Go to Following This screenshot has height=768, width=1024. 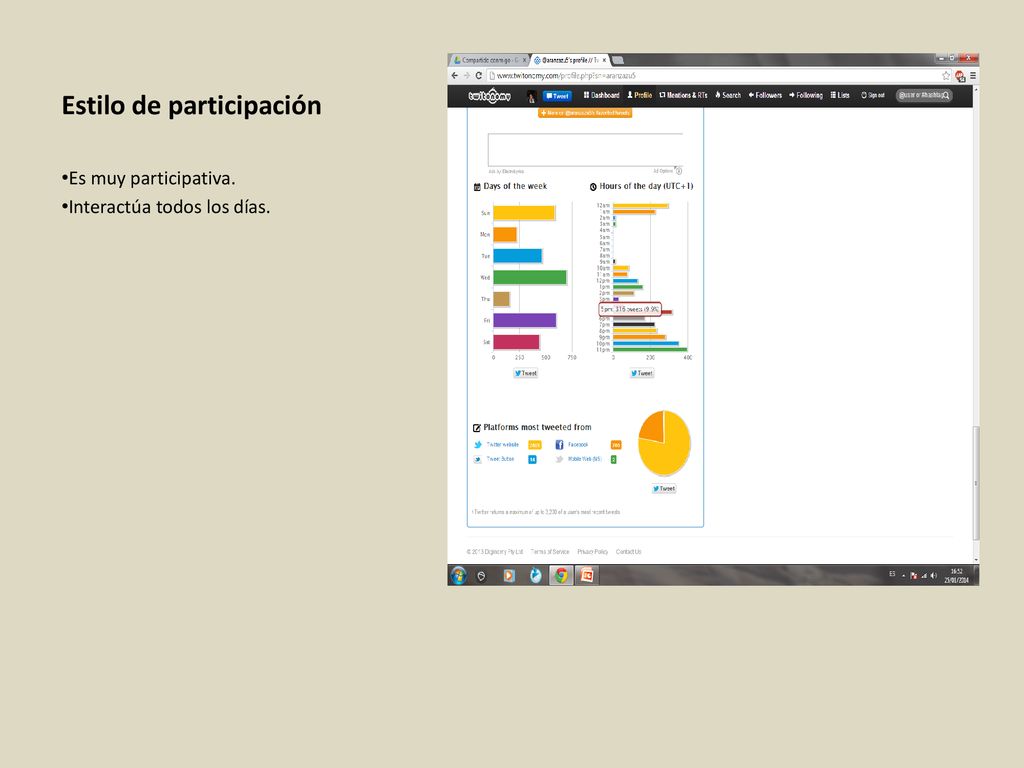pyautogui.click(x=806, y=95)
